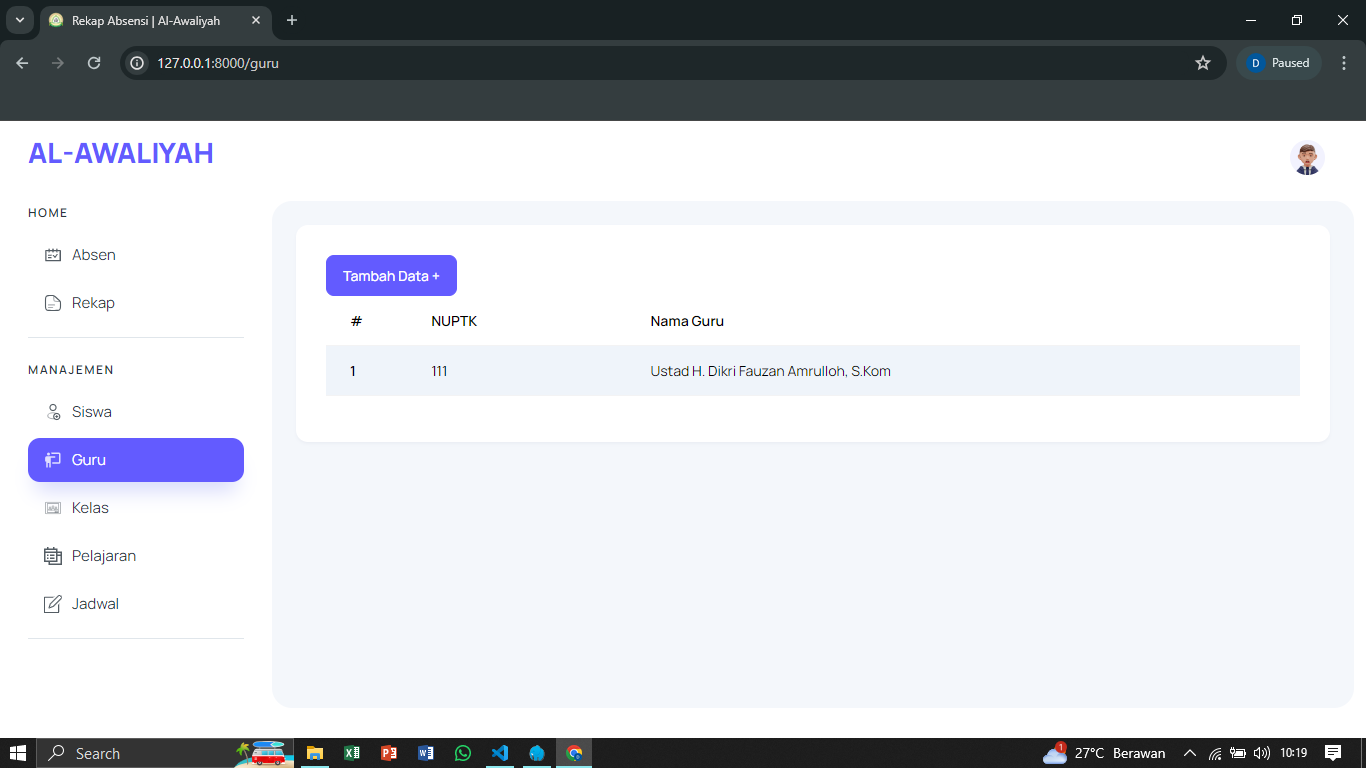This screenshot has width=1366, height=768.
Task: Click the Rekap document icon
Action: tap(53, 303)
